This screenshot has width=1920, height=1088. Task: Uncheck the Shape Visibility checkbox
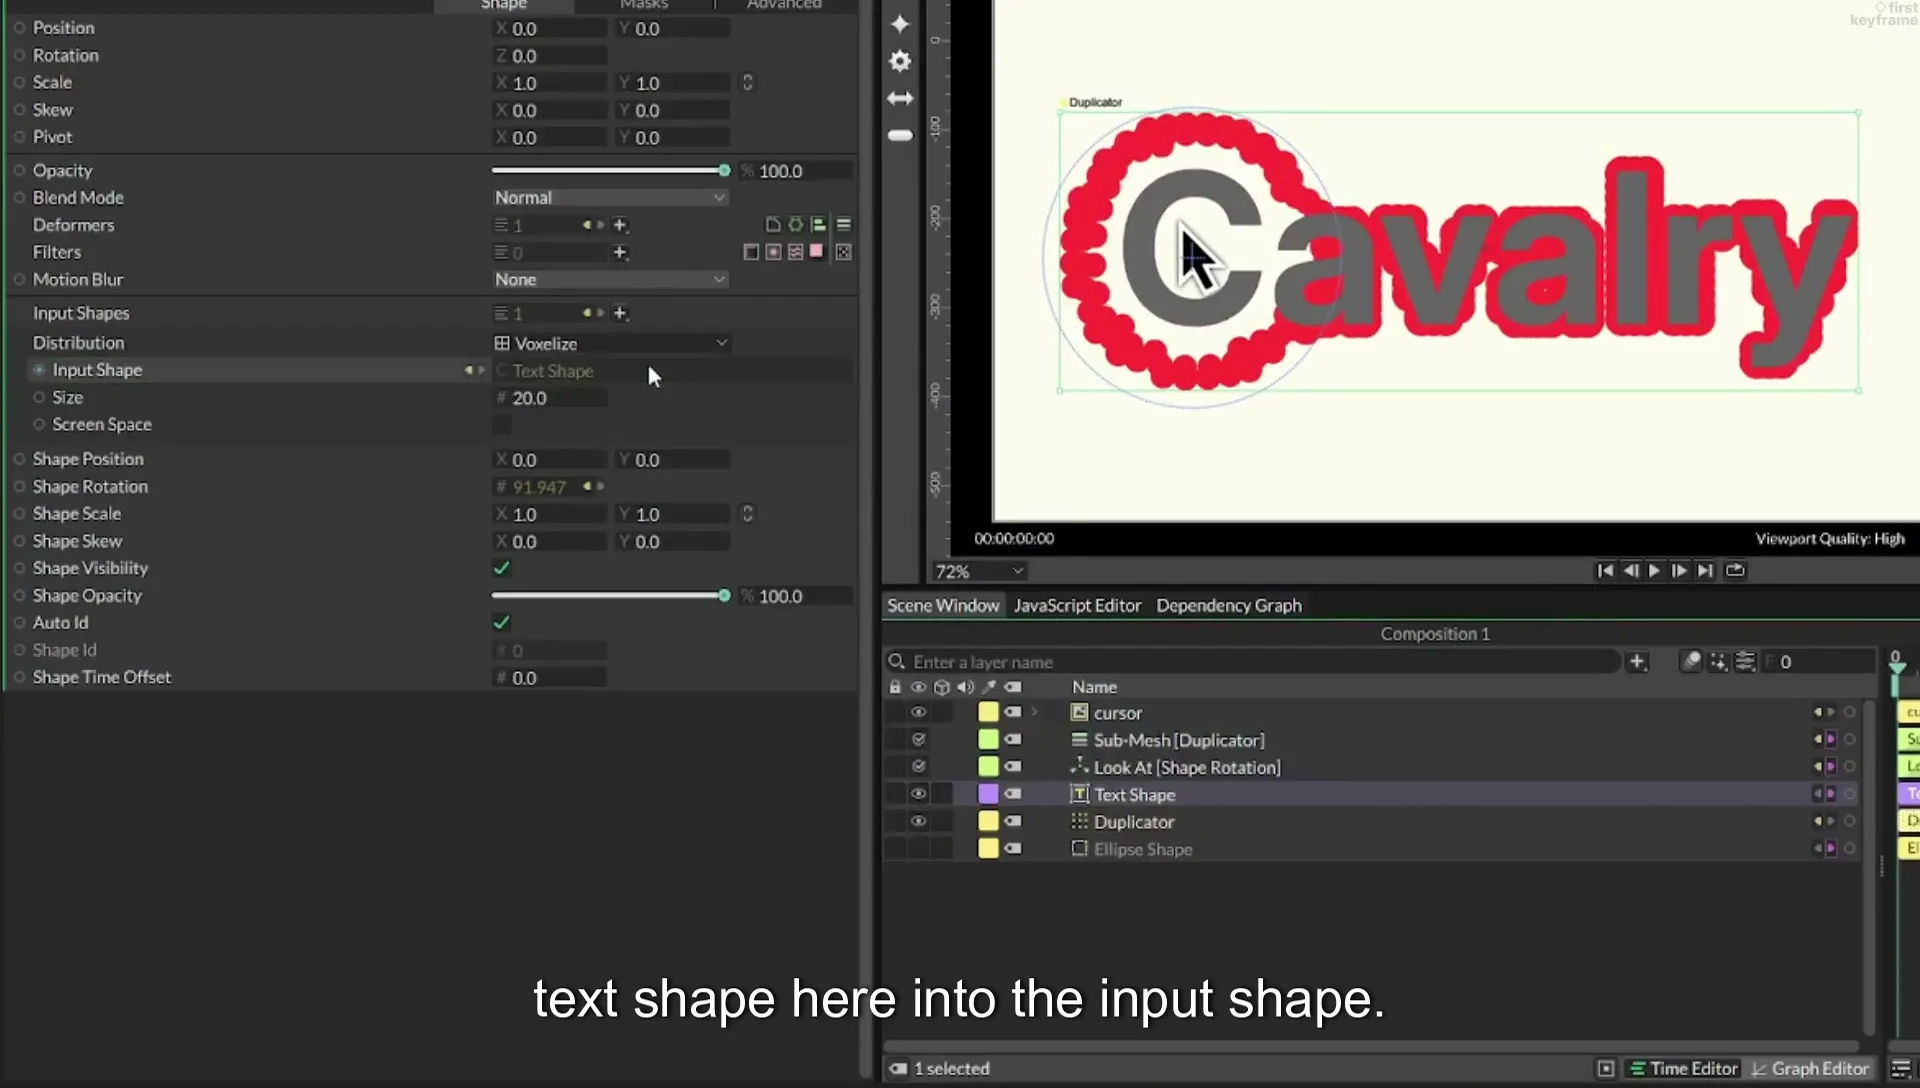pos(502,568)
